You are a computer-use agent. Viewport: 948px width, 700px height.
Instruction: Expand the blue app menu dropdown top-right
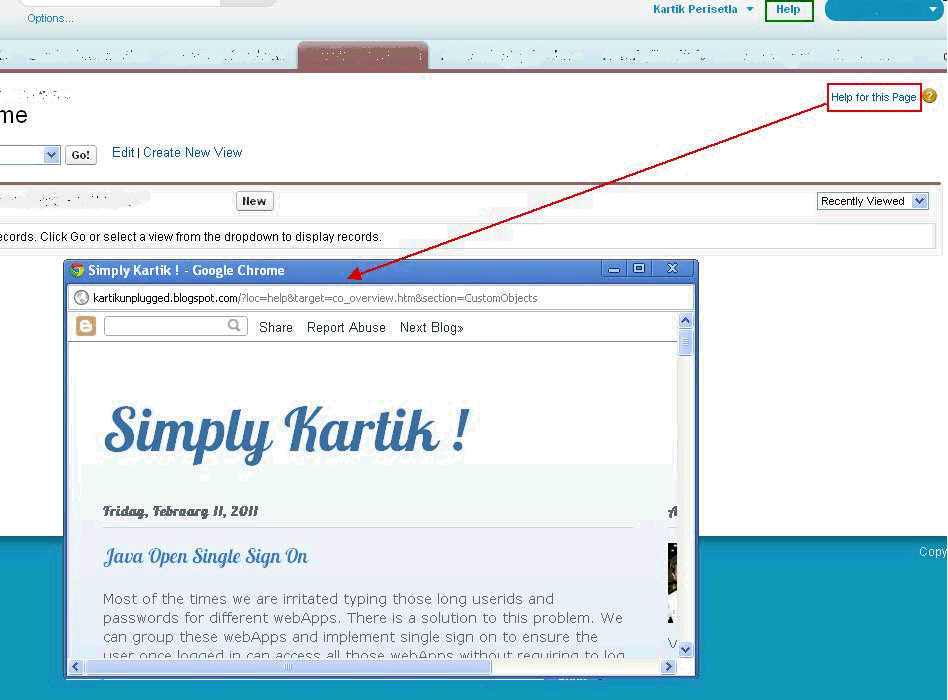pyautogui.click(x=933, y=10)
